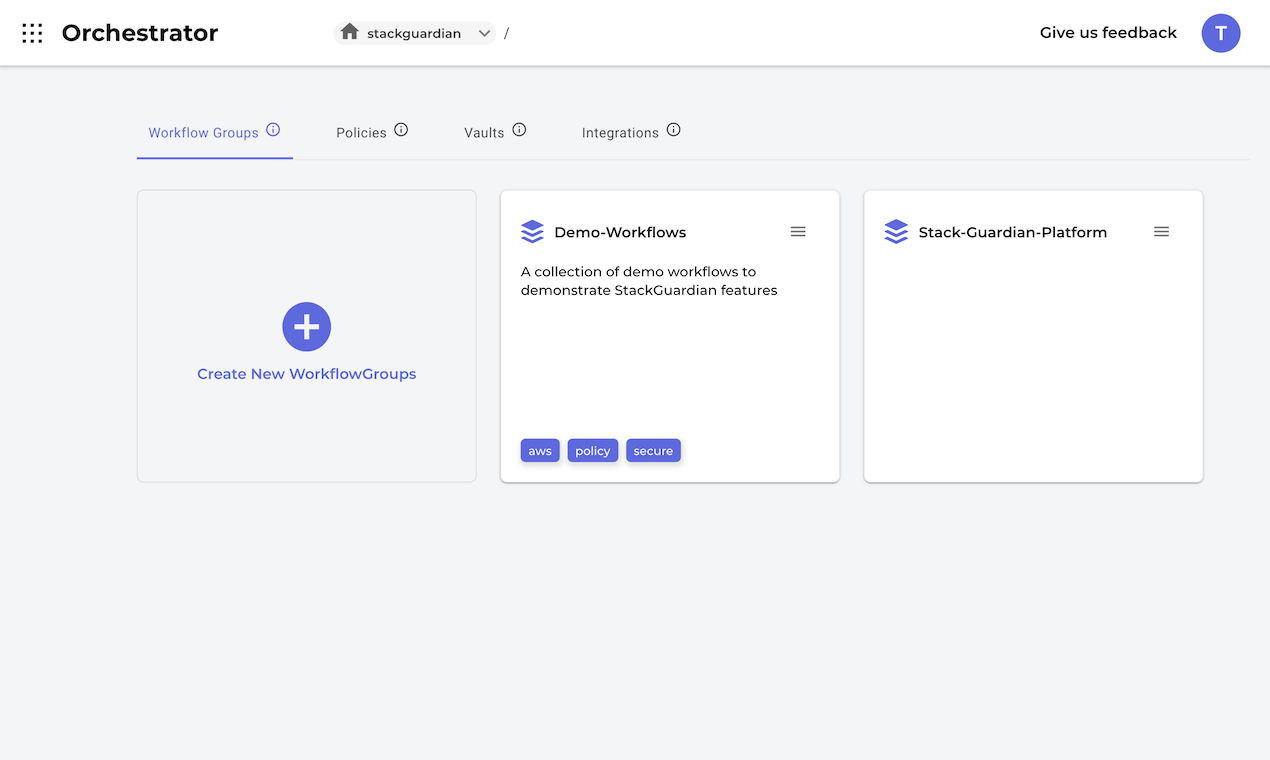Click the Orchestrator app title

click(140, 33)
